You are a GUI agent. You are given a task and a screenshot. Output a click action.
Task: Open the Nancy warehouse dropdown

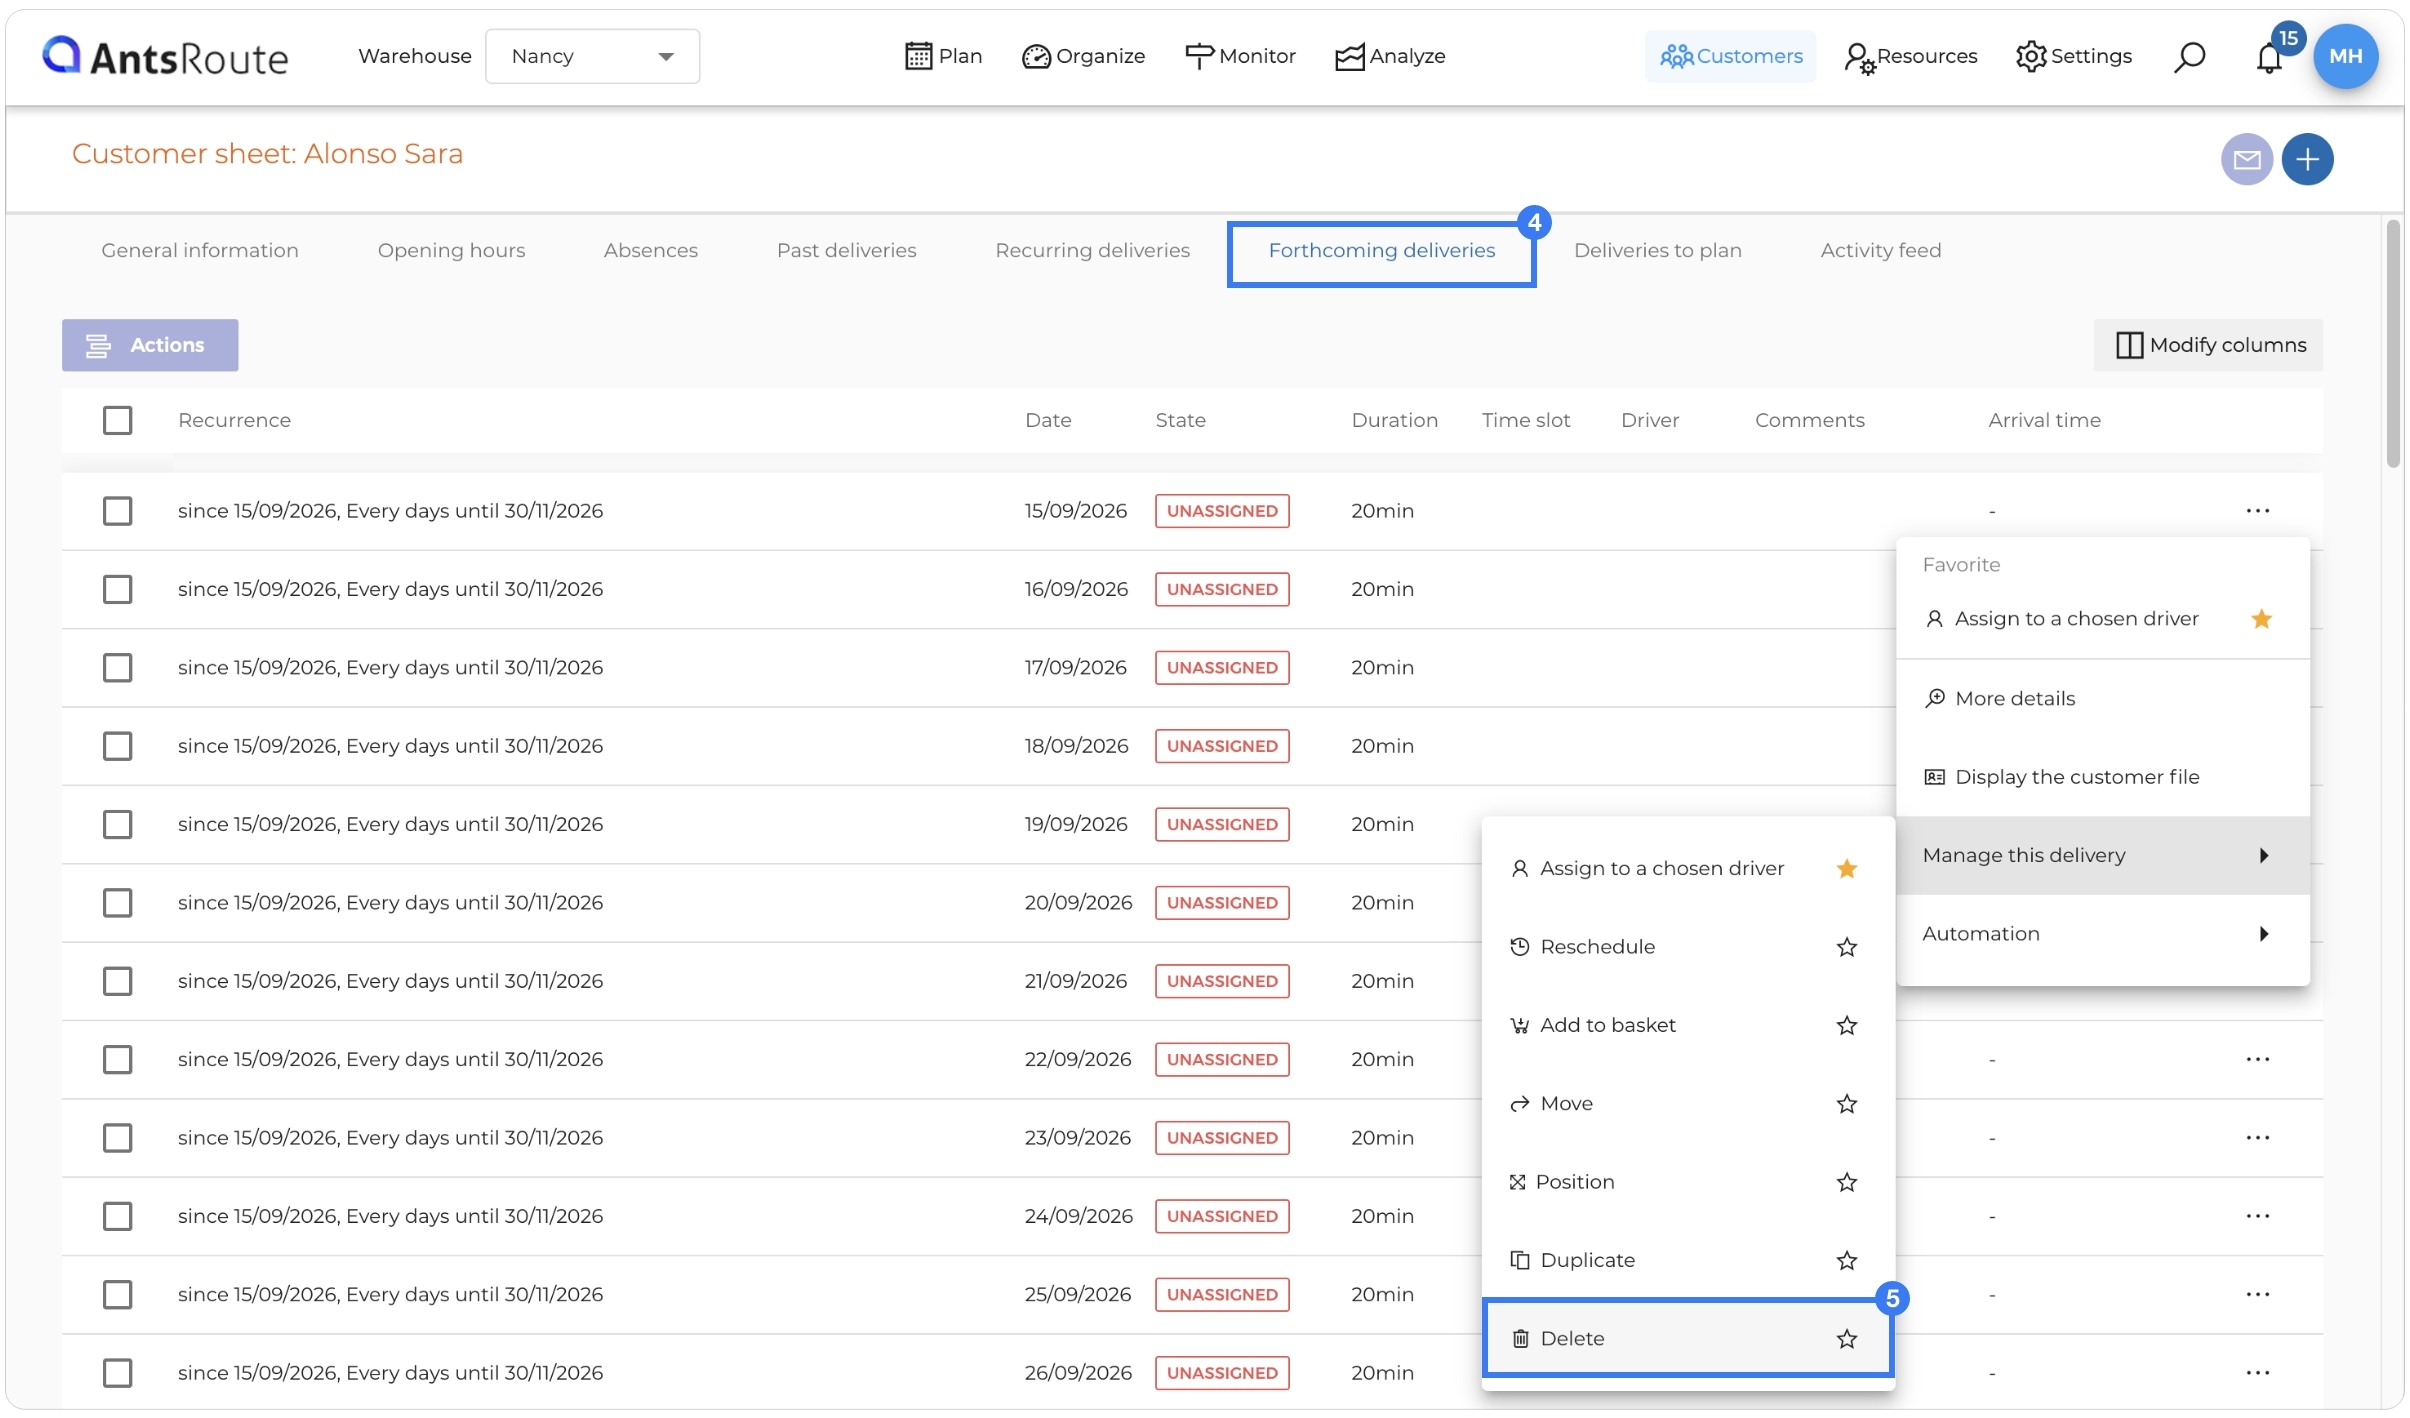(x=592, y=57)
